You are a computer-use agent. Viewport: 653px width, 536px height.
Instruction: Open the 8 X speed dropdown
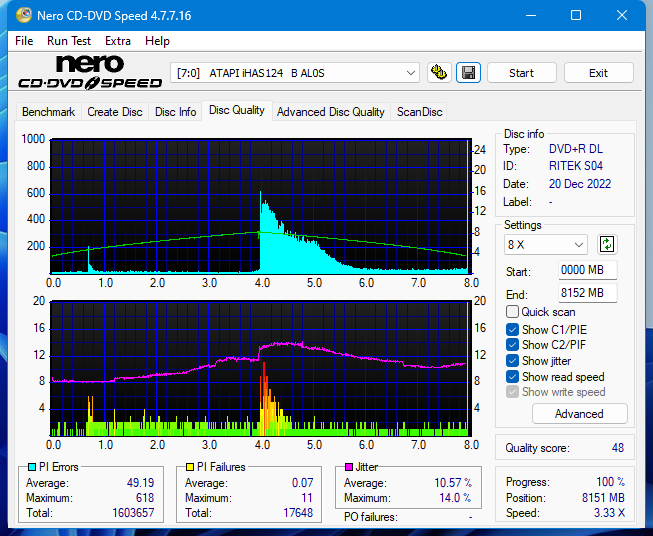546,244
